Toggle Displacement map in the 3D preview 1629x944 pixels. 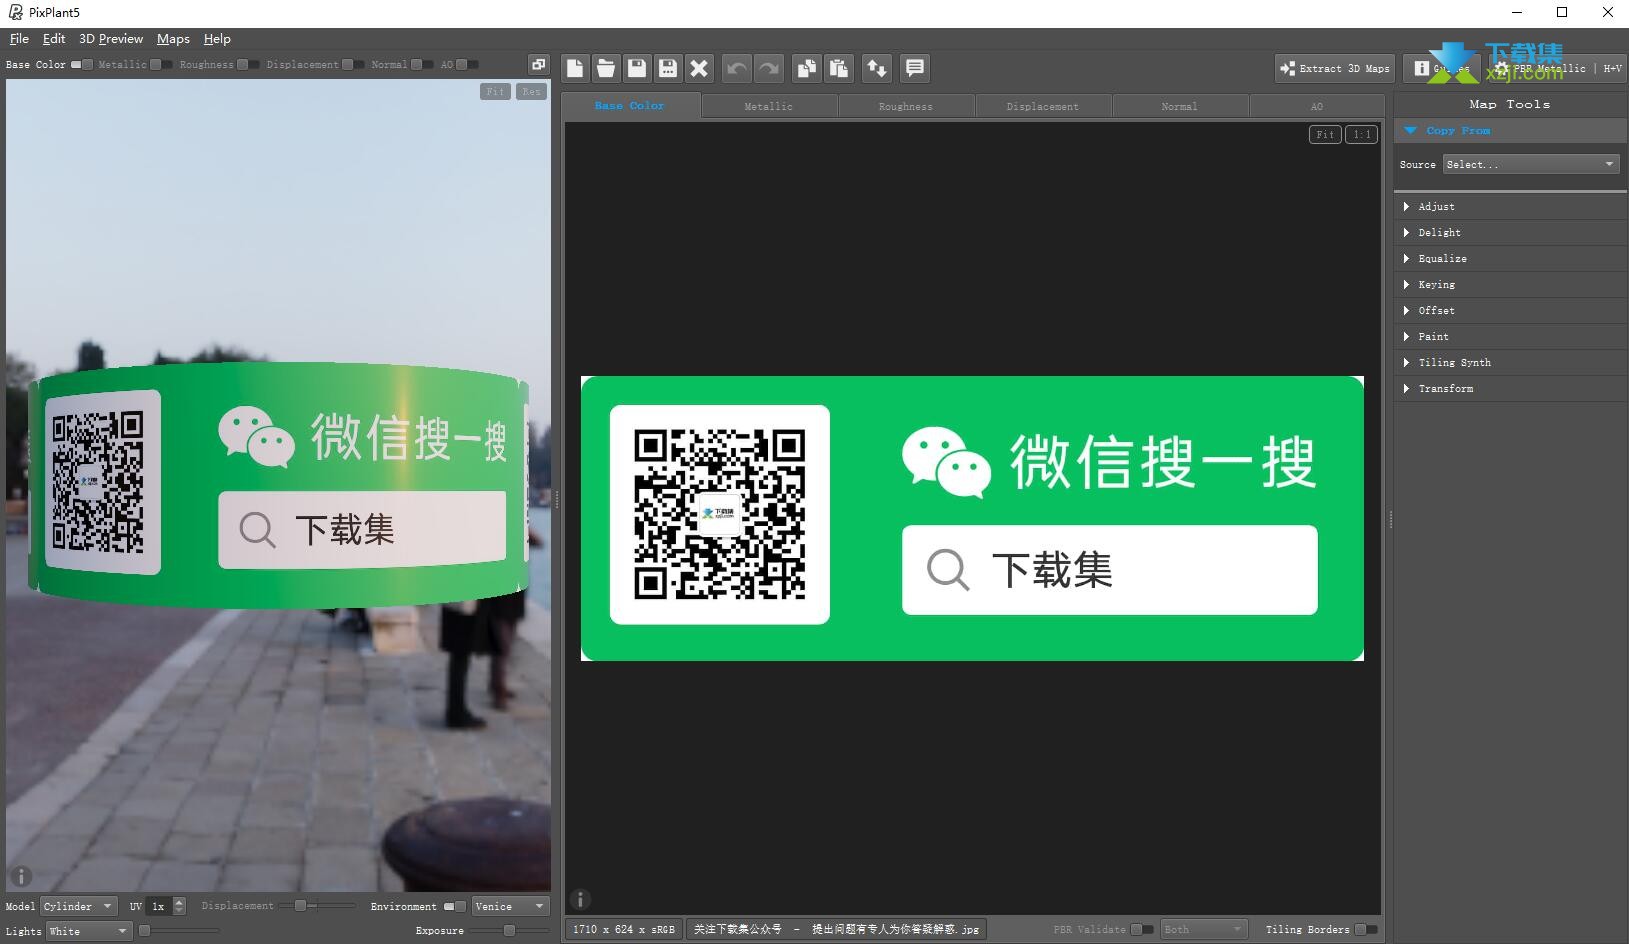(x=353, y=65)
